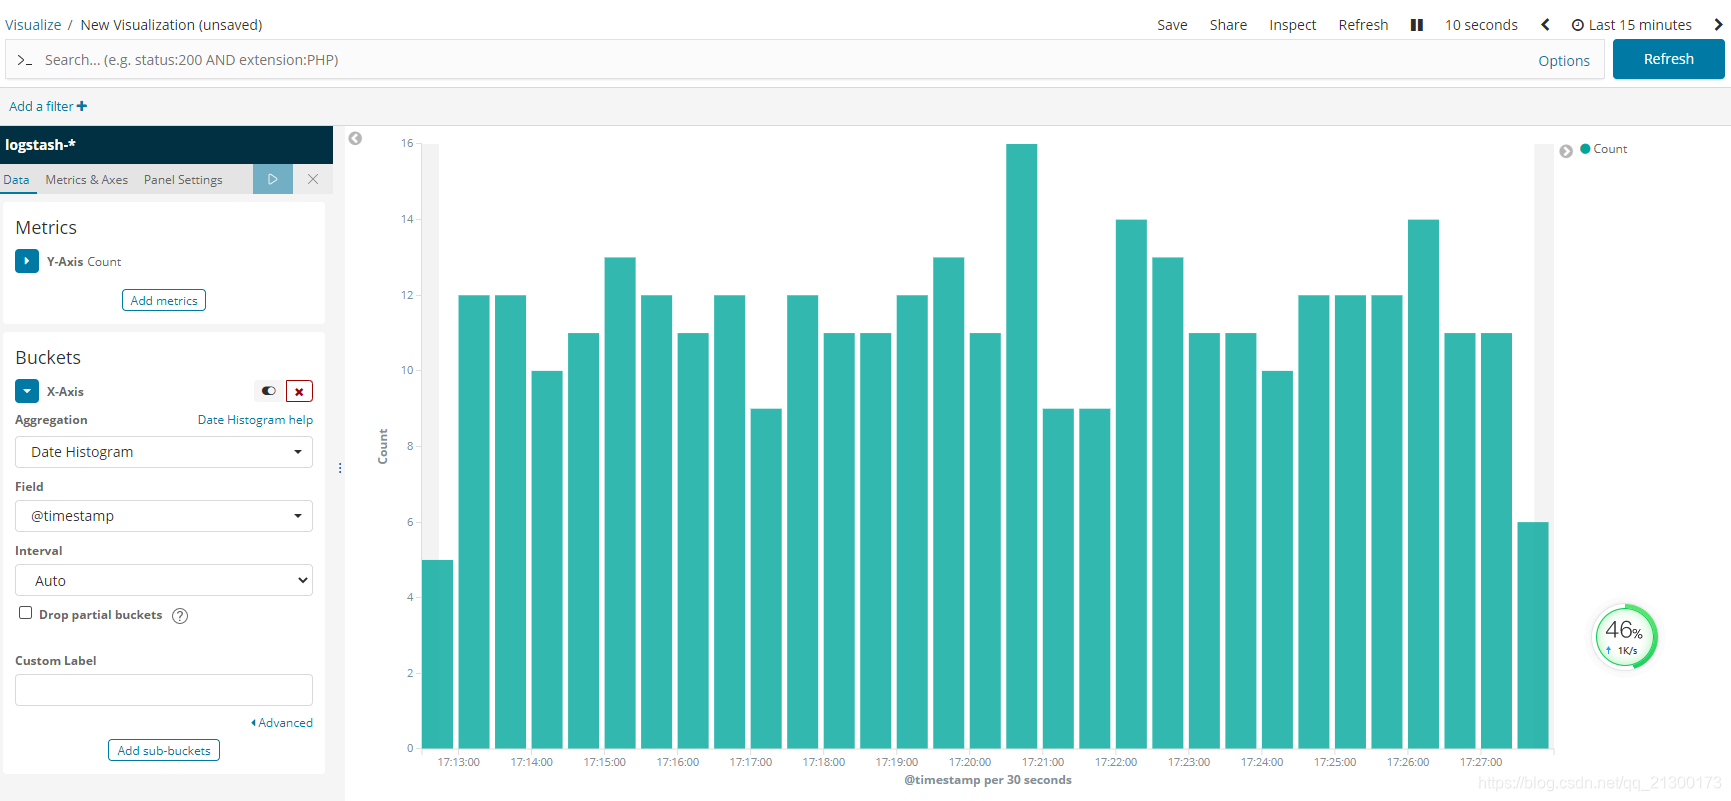Switch to Panel Settings tab
Screen dimensions: 1731x801
183,180
